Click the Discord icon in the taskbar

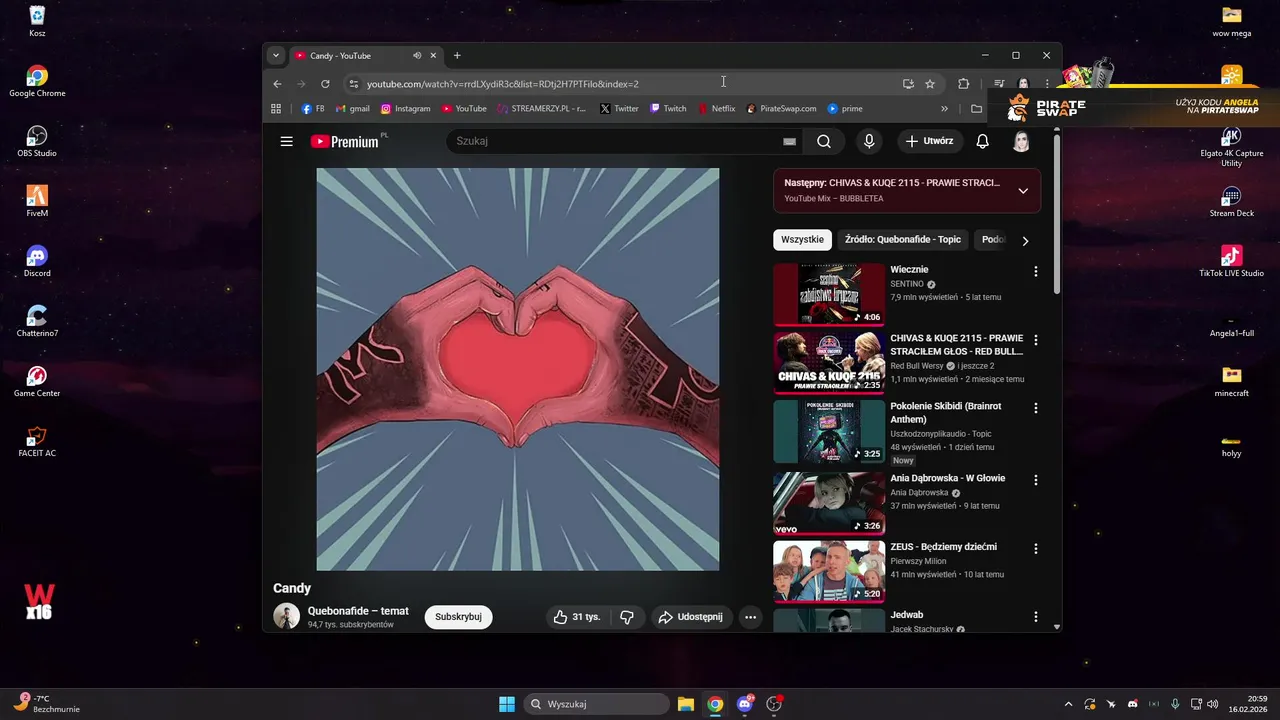pos(744,704)
